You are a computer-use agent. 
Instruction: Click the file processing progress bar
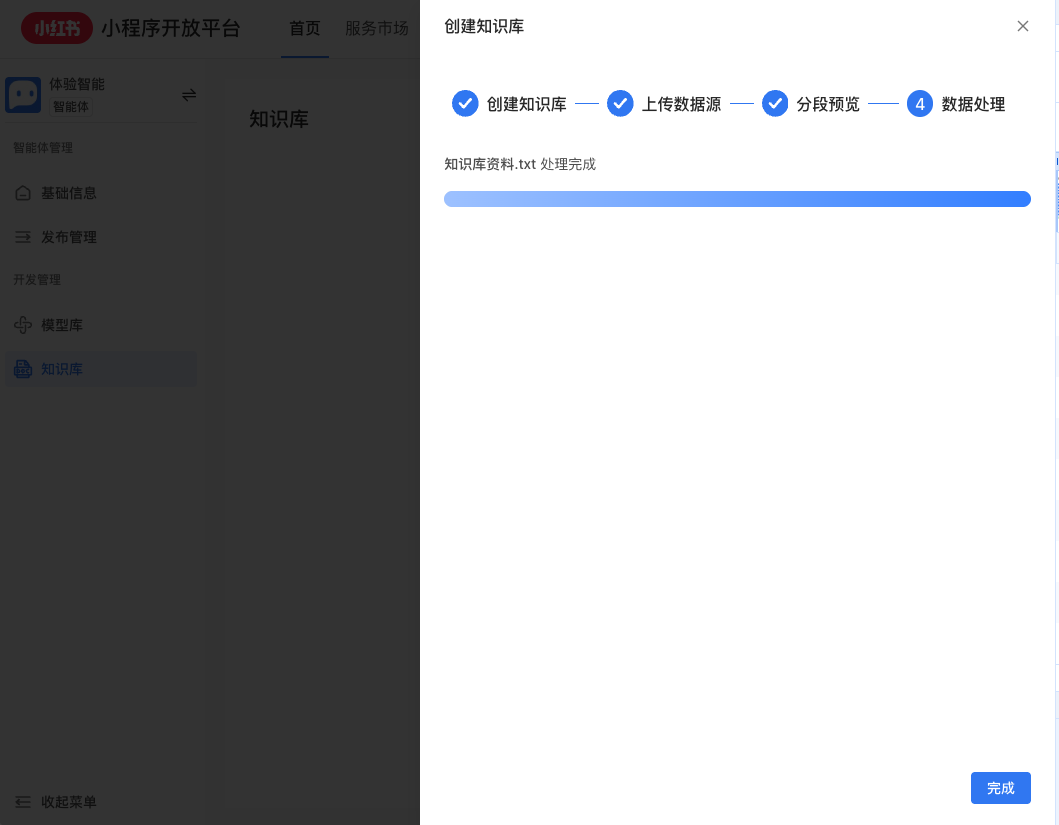[x=737, y=198]
